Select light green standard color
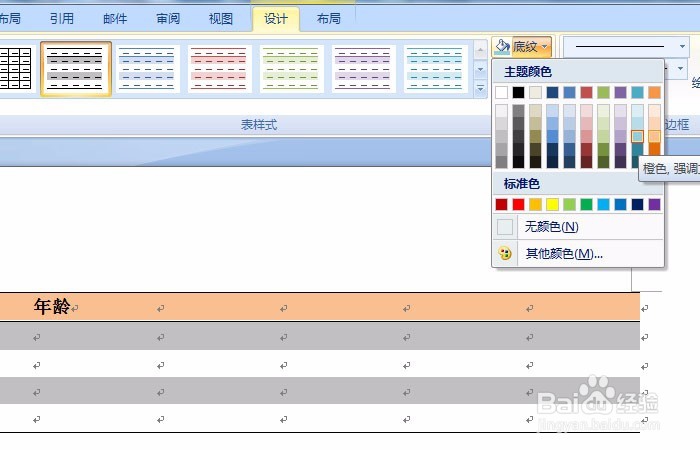Viewport: 700px width, 450px height. 569,204
